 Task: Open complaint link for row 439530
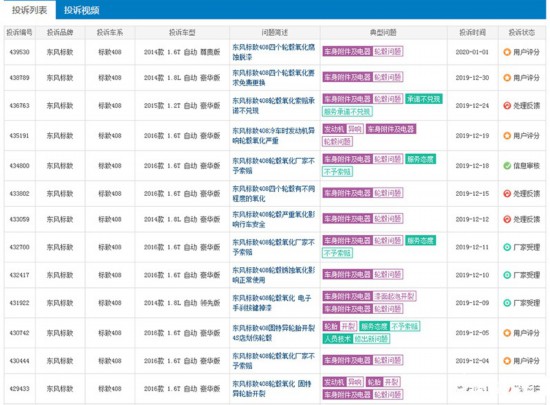274,52
